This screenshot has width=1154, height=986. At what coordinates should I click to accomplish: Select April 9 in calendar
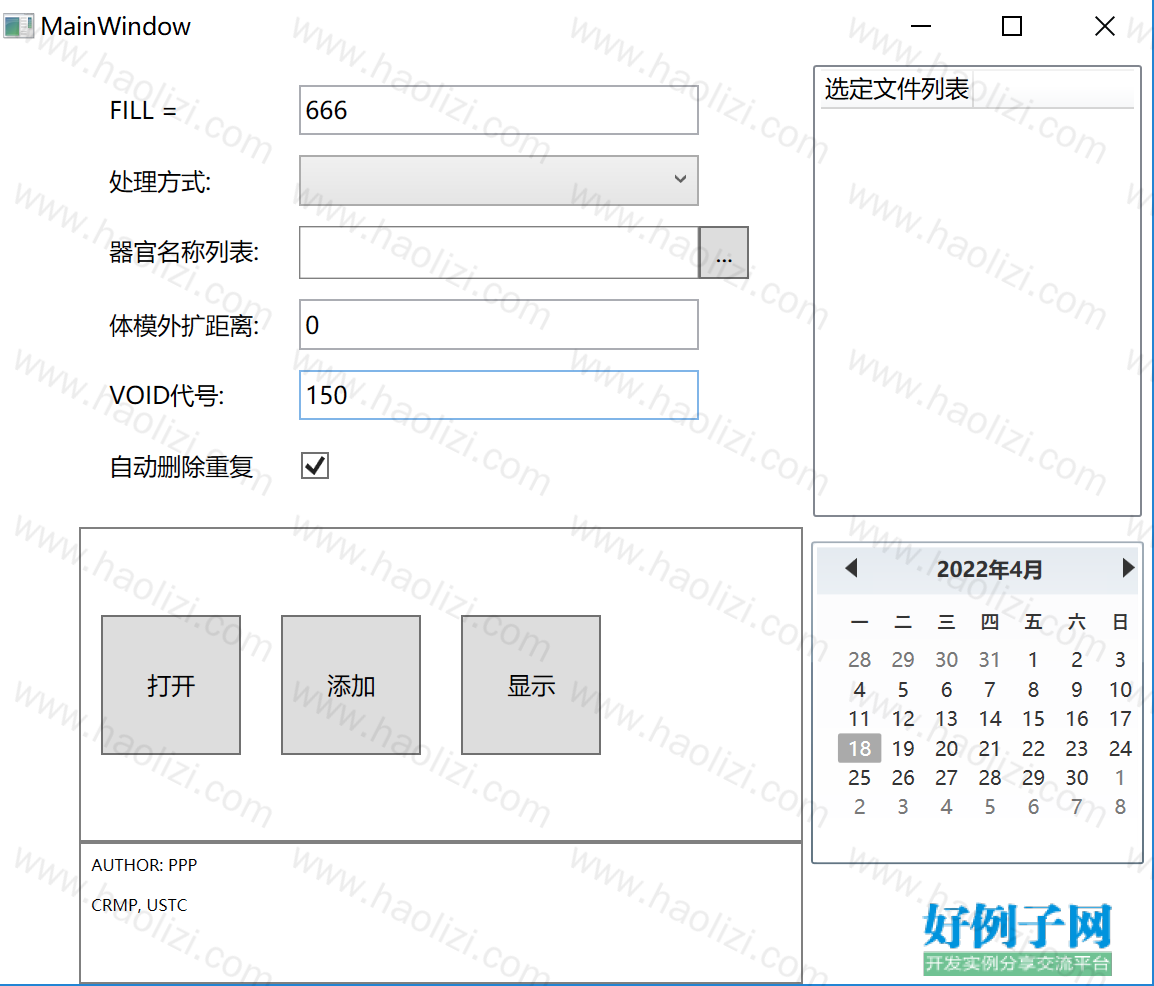[1077, 689]
